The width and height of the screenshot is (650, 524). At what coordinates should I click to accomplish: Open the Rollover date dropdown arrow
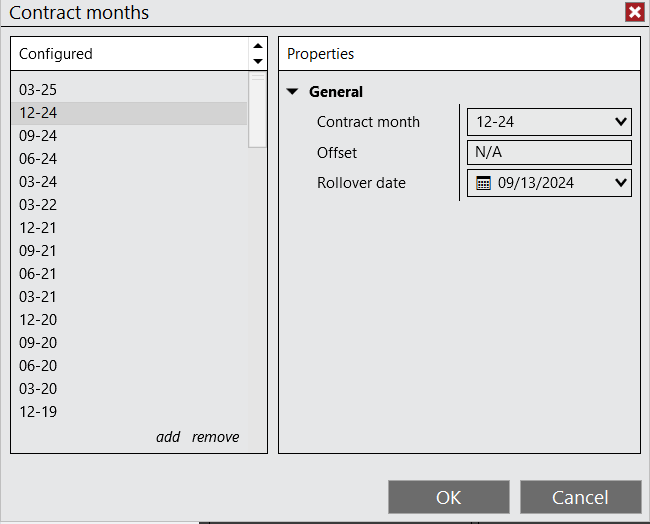[x=621, y=183]
